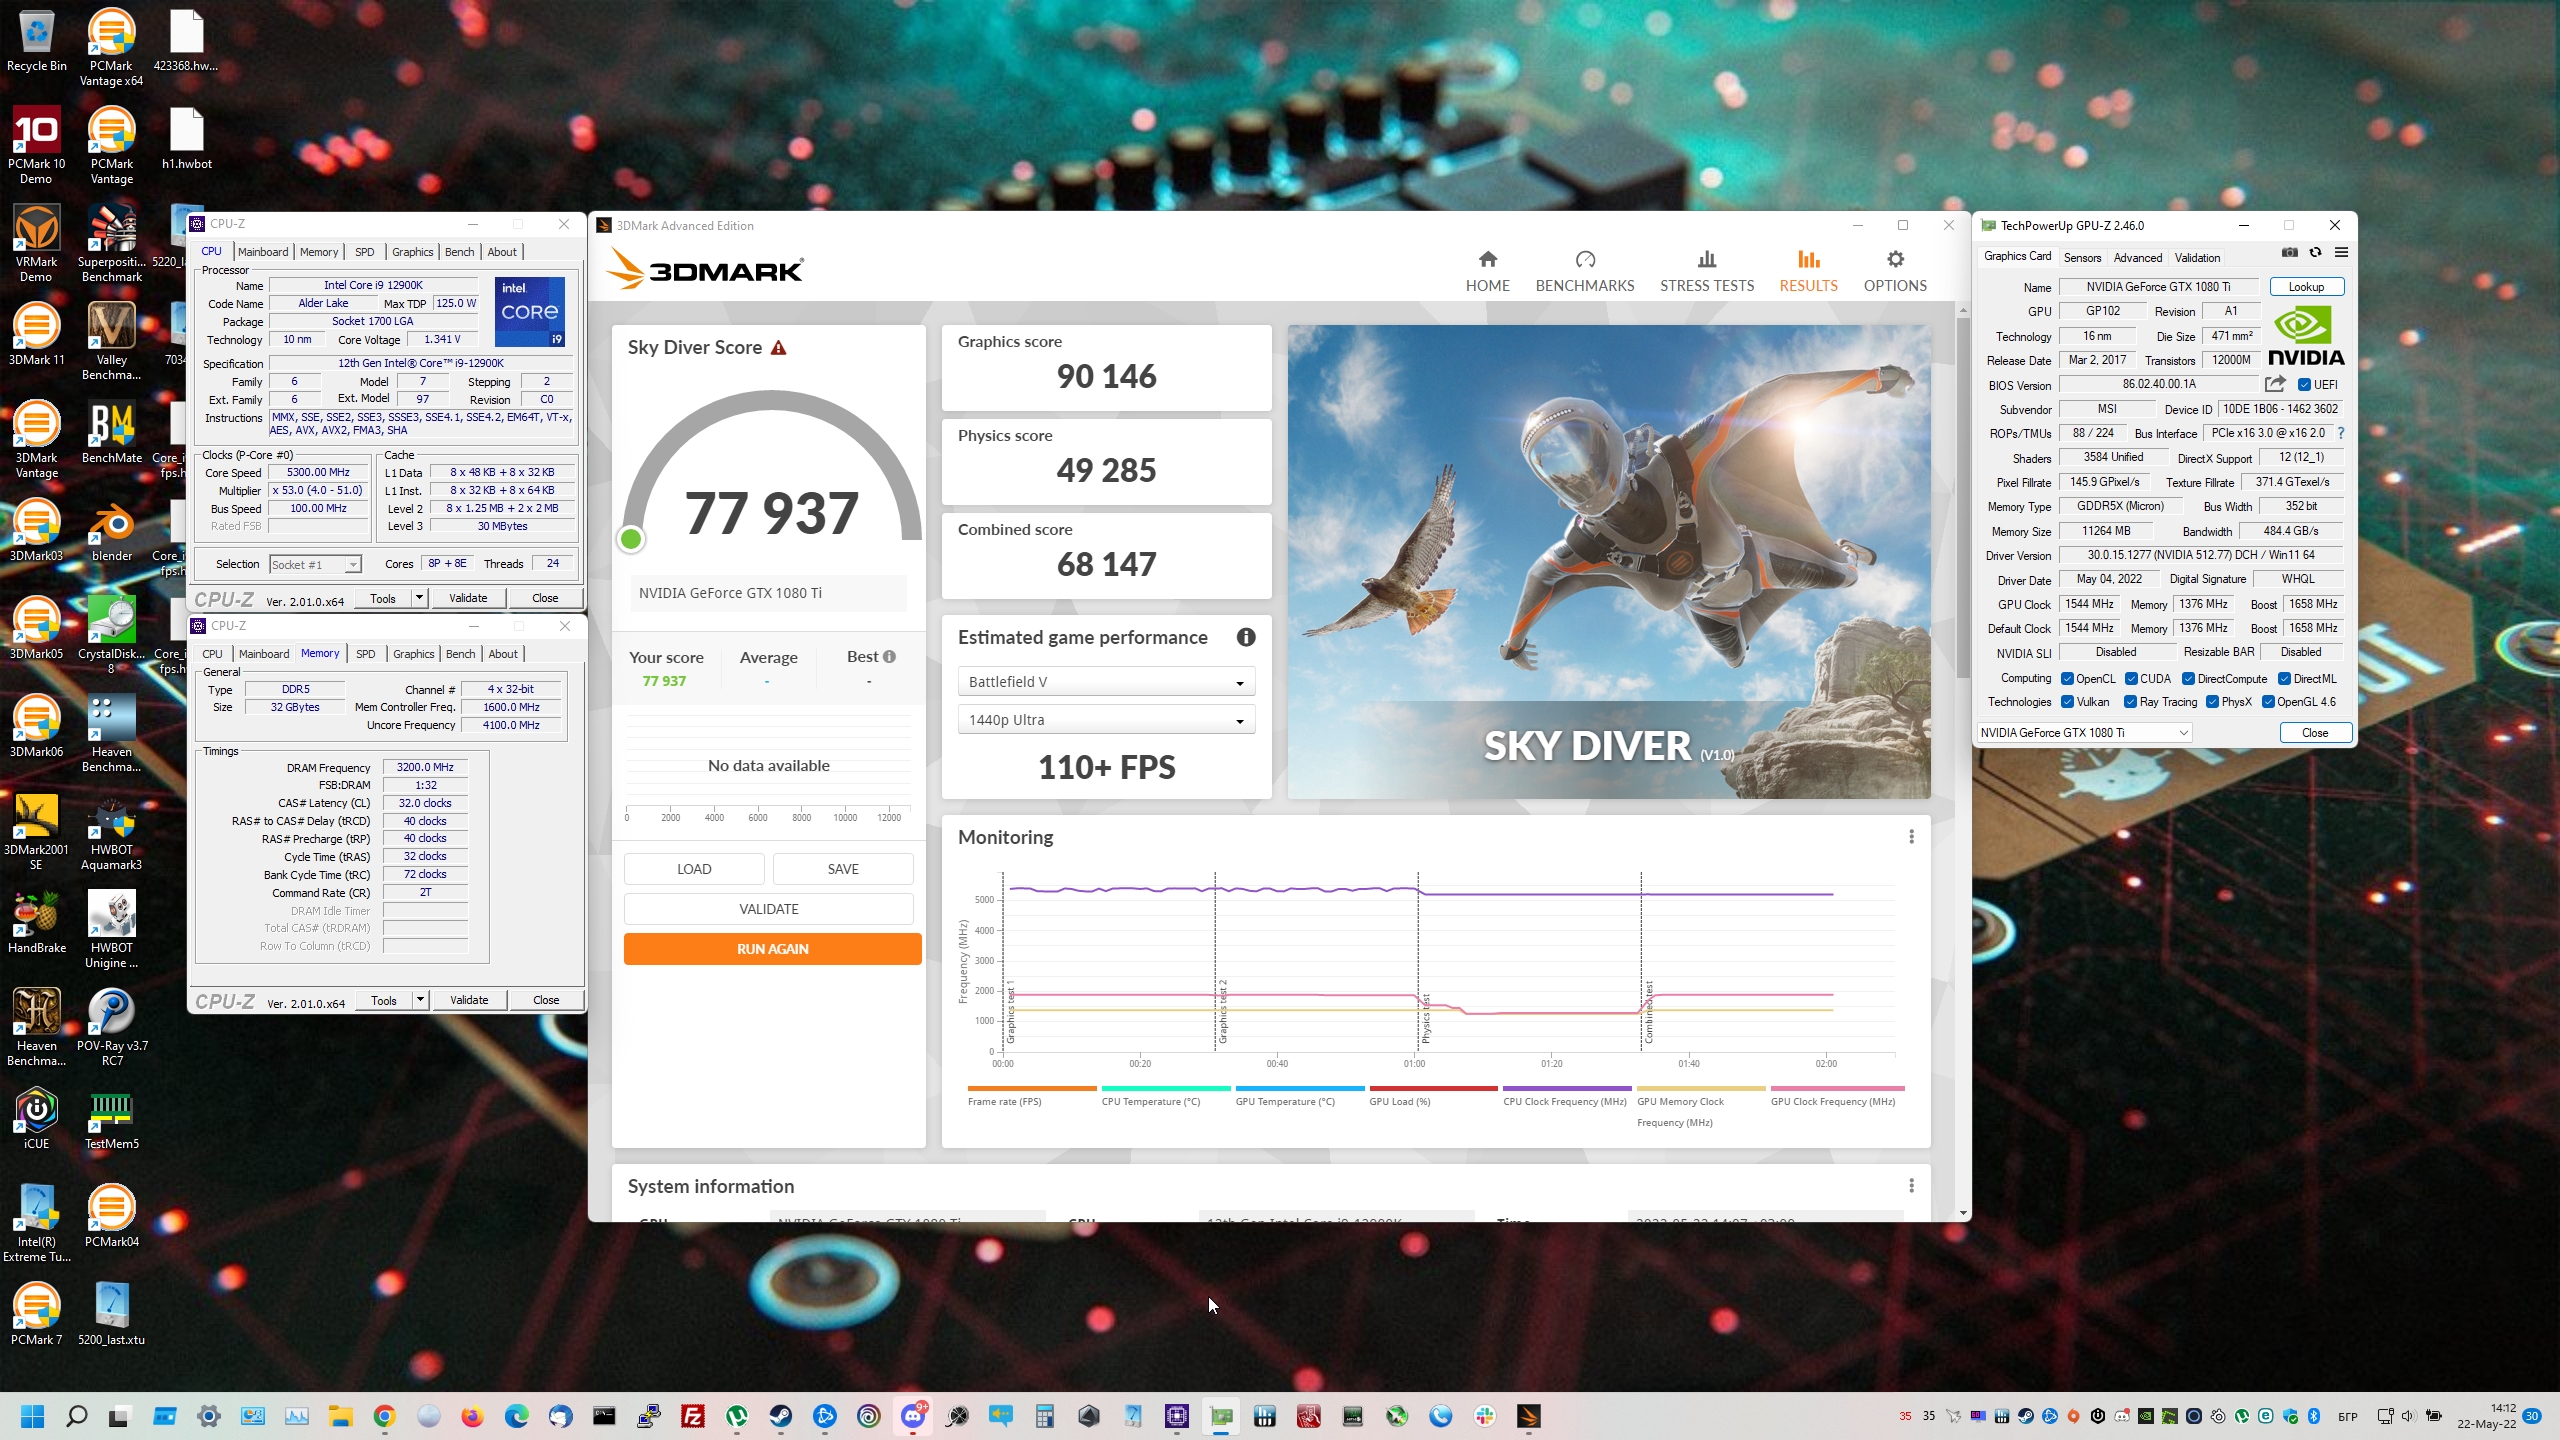Image resolution: width=2560 pixels, height=1440 pixels.
Task: Click the GPU Load legend color
Action: click(x=1433, y=1088)
